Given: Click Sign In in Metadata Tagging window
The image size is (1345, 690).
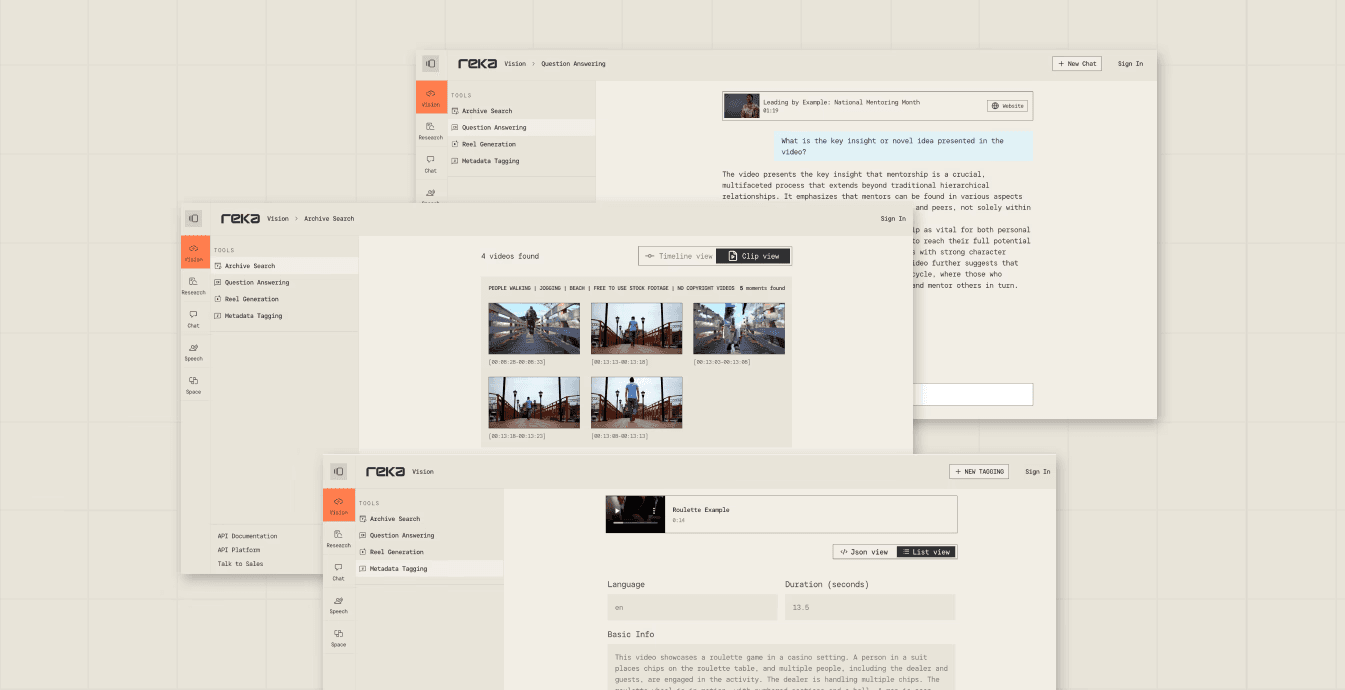Looking at the screenshot, I should 1038,471.
